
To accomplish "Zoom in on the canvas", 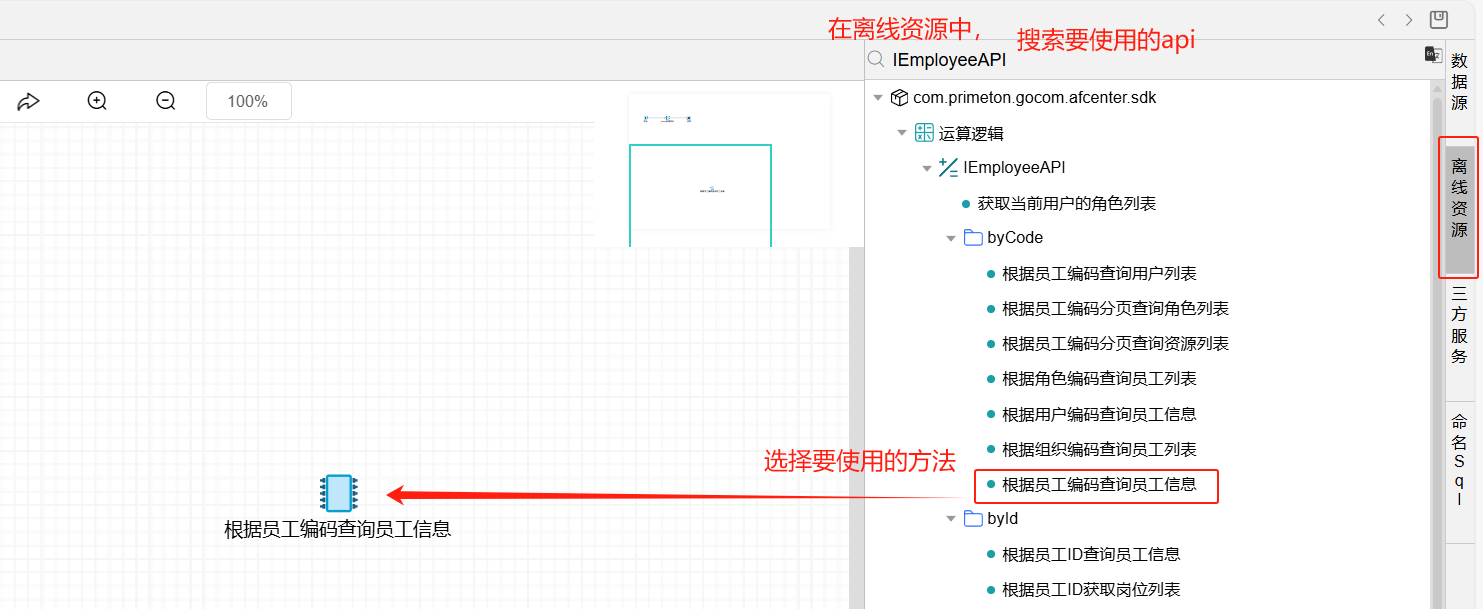I will pyautogui.click(x=97, y=101).
